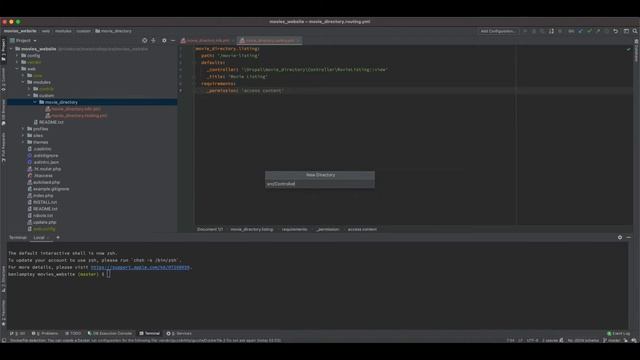Collapse the web folder arrow

(x=17, y=69)
